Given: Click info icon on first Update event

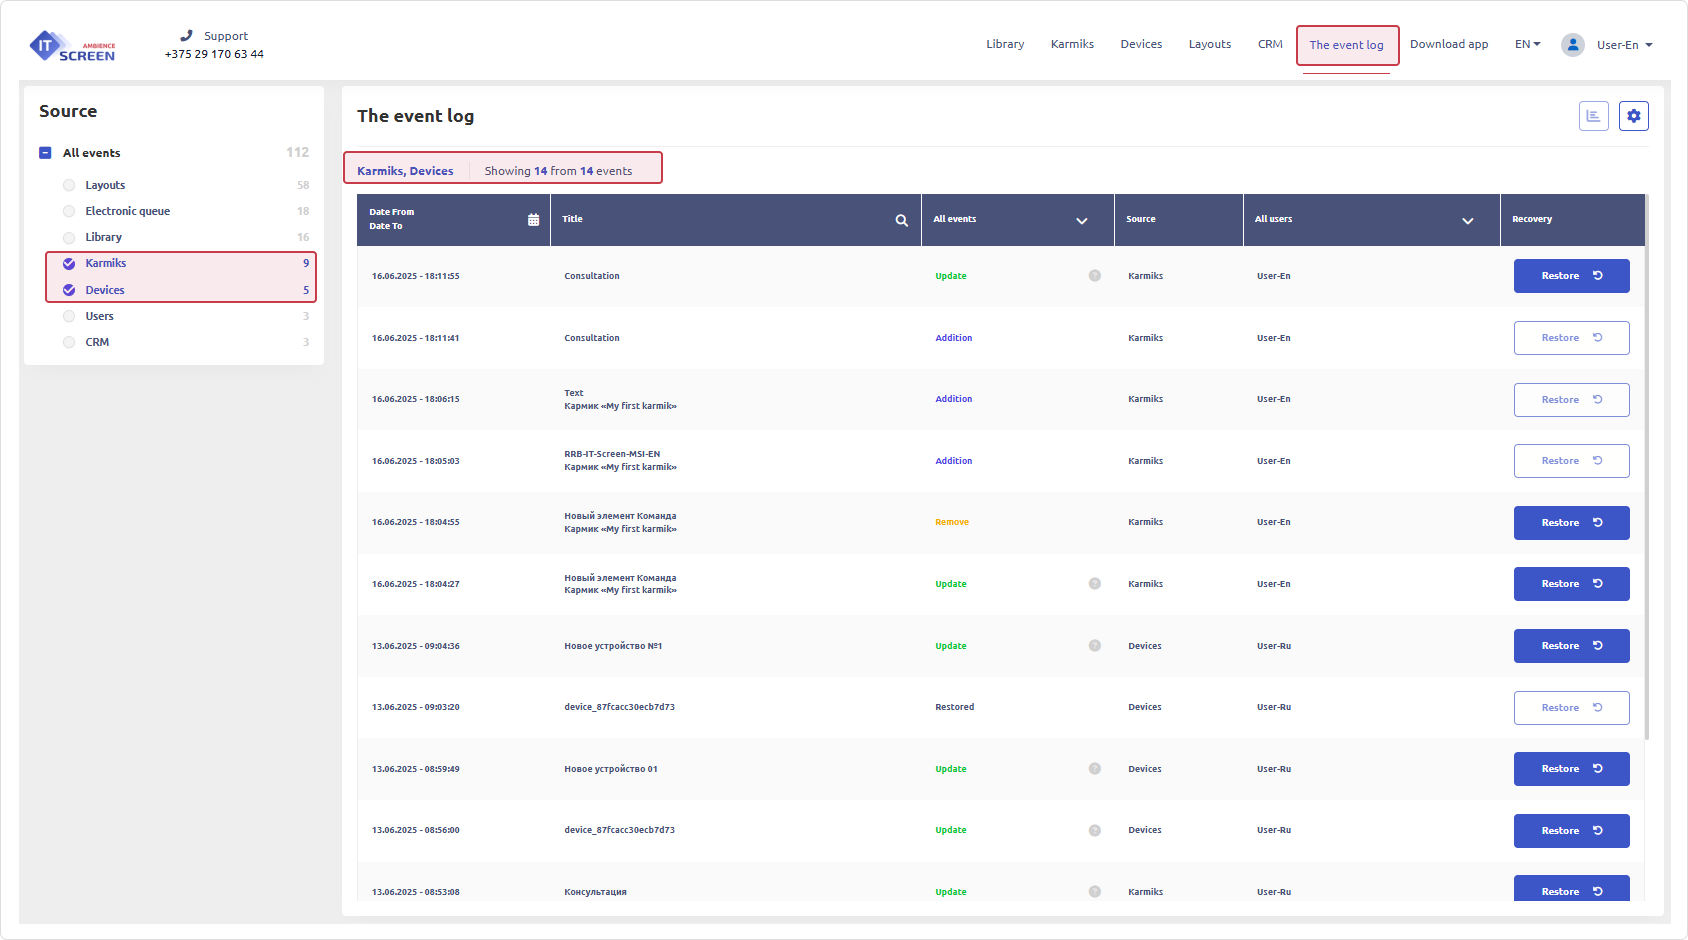Looking at the screenshot, I should (x=1094, y=276).
